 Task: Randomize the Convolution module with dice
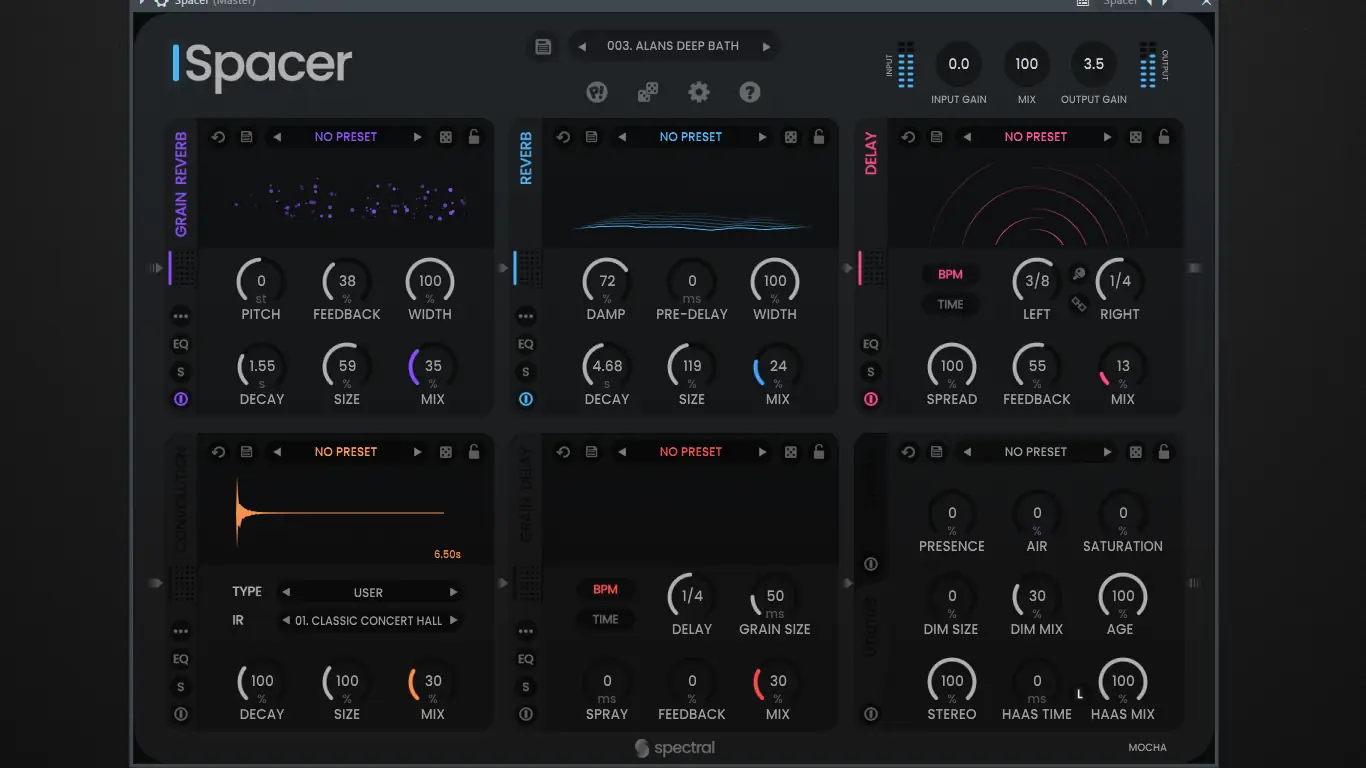point(446,452)
